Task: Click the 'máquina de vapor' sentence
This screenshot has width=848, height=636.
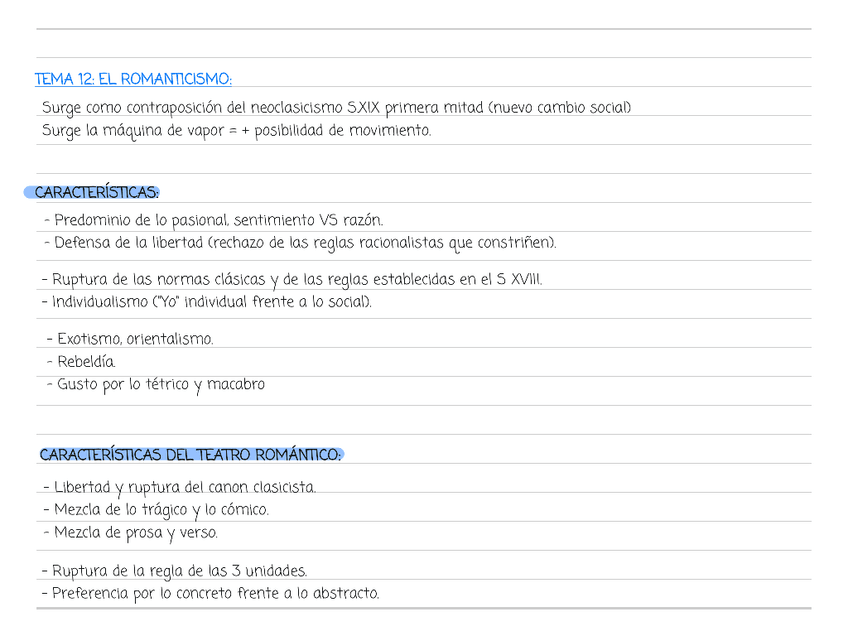Action: point(236,131)
